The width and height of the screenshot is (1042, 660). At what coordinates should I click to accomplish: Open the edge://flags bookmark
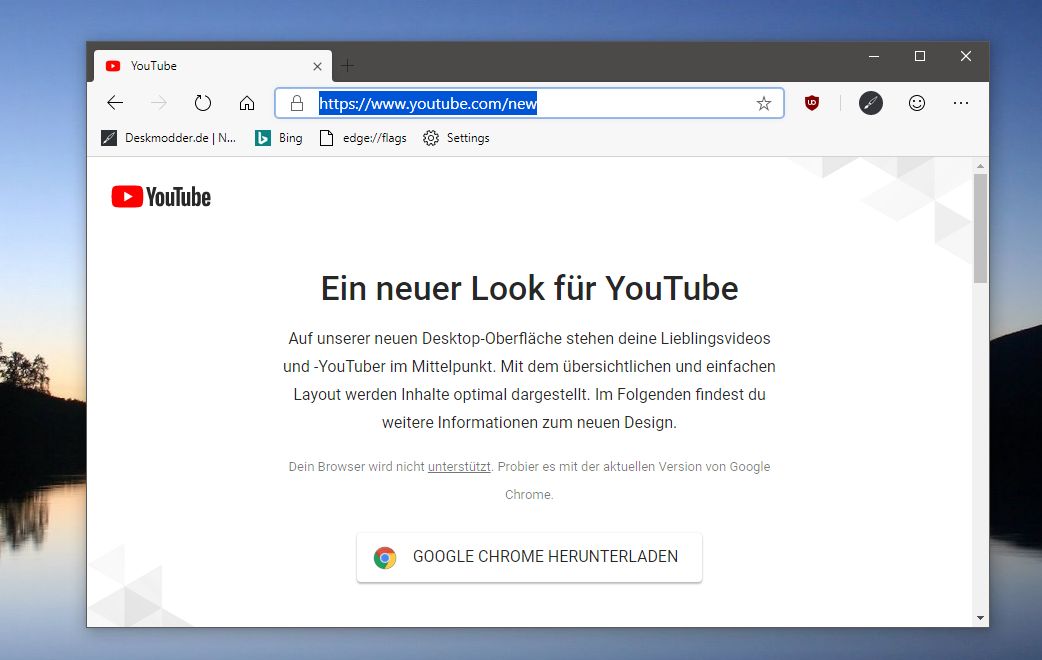[363, 138]
